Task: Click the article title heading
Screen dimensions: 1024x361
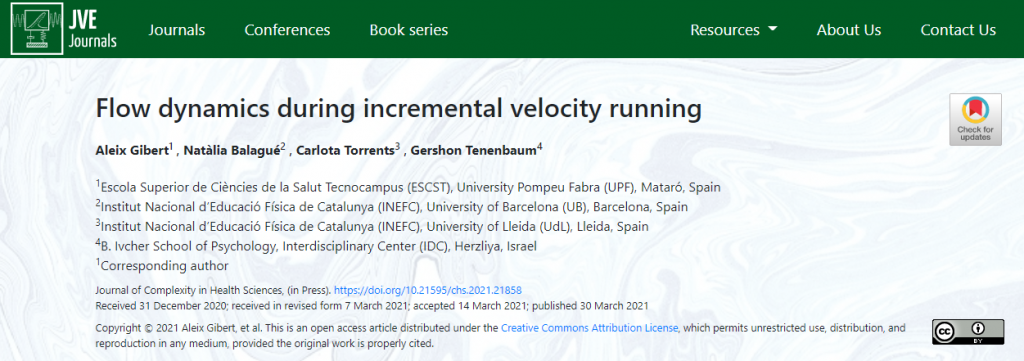Action: tap(398, 110)
